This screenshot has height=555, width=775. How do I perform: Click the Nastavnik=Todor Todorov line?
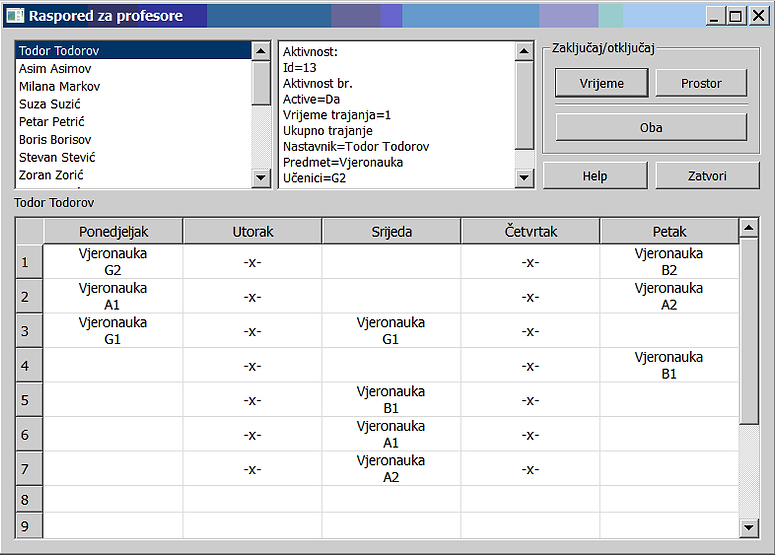point(356,146)
